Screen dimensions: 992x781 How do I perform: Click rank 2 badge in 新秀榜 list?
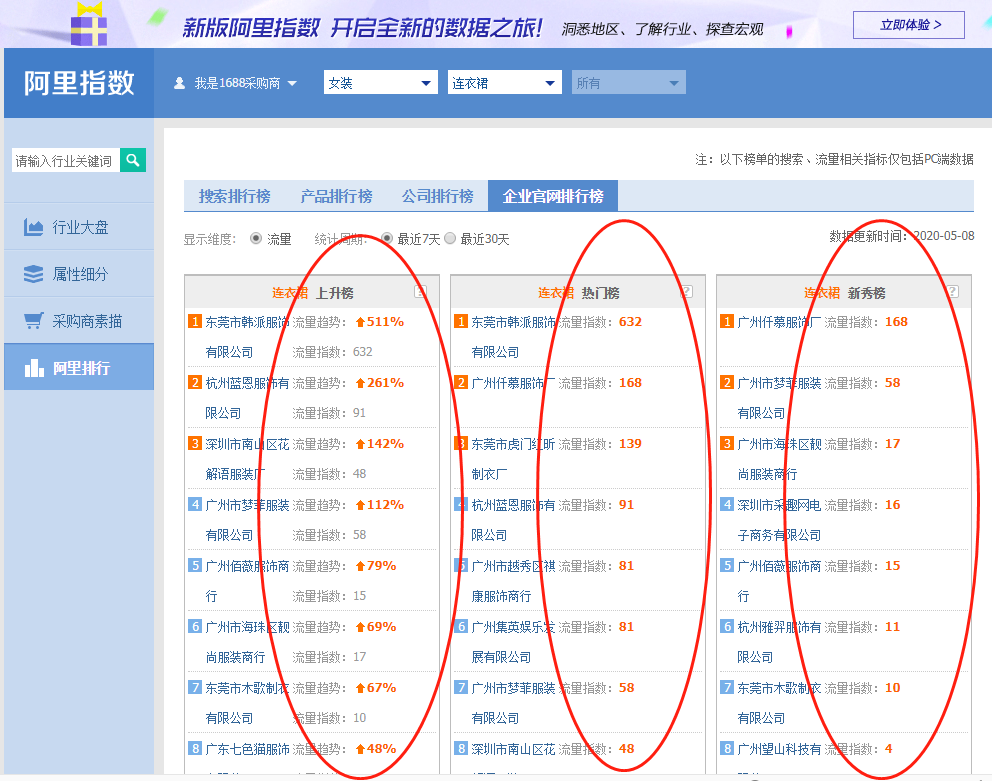(x=727, y=382)
